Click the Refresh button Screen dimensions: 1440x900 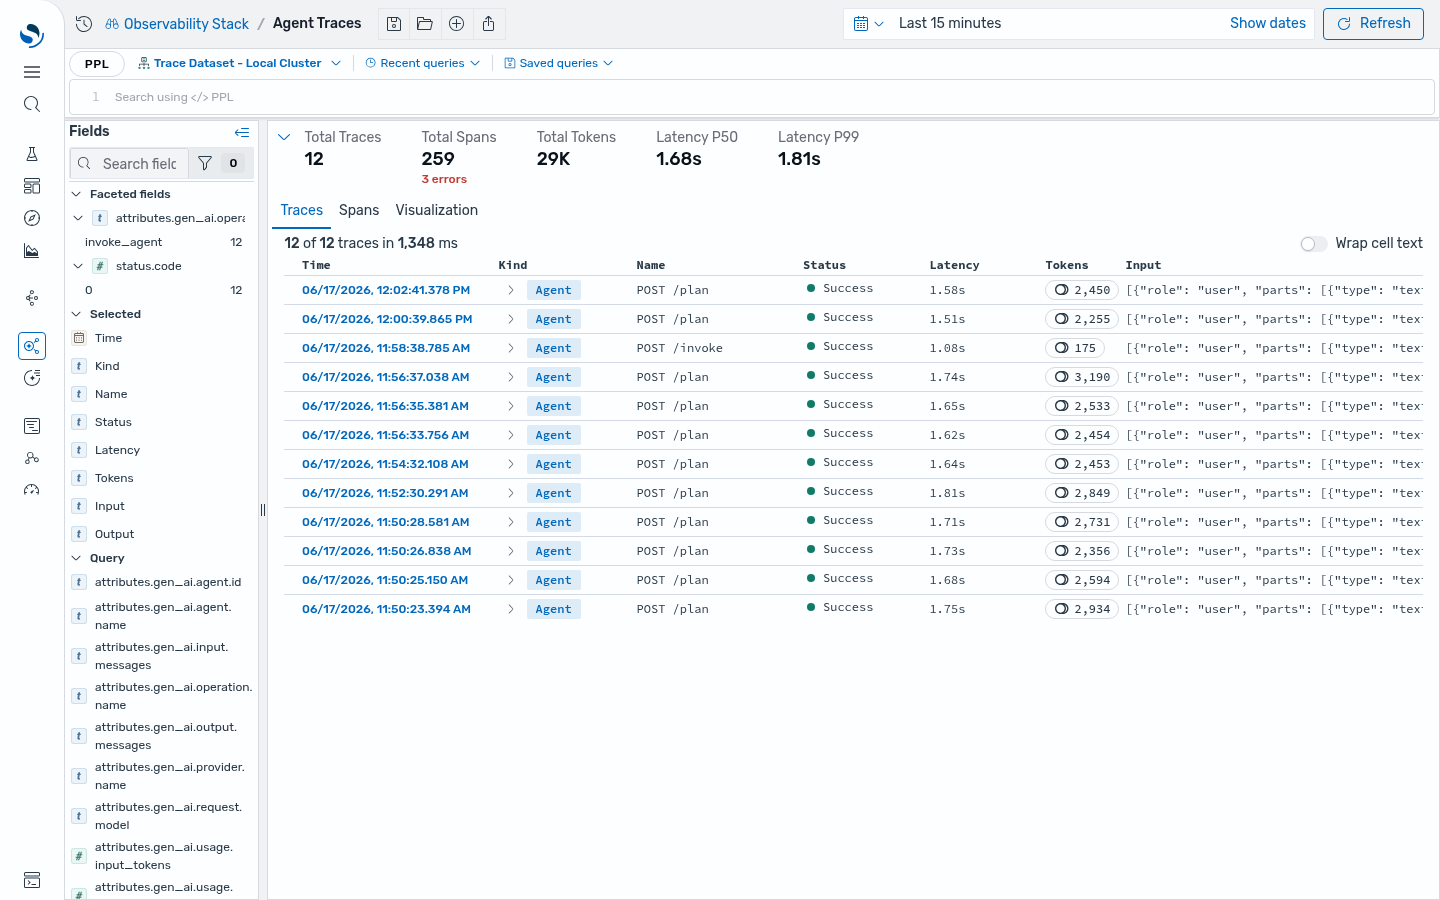(x=1373, y=24)
